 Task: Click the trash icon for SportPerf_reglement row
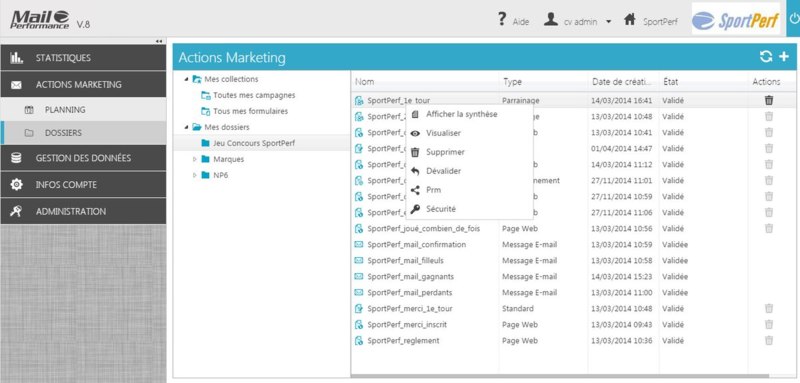click(x=769, y=340)
